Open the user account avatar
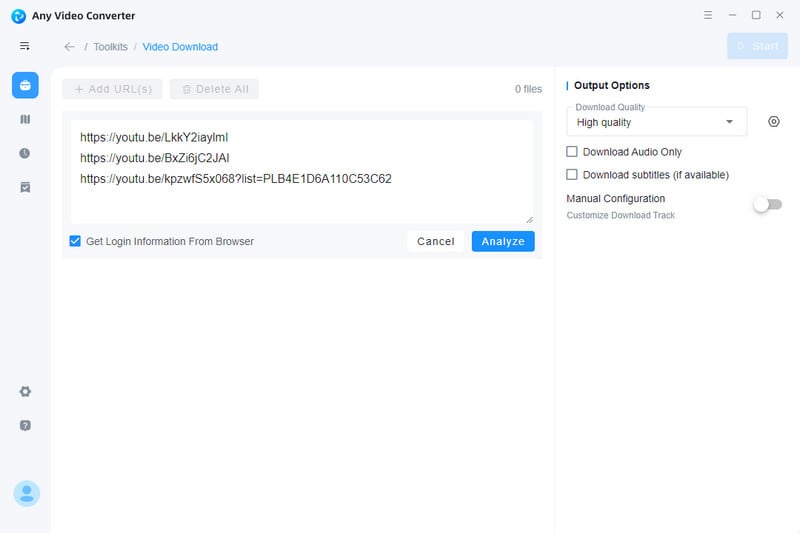 pyautogui.click(x=27, y=493)
